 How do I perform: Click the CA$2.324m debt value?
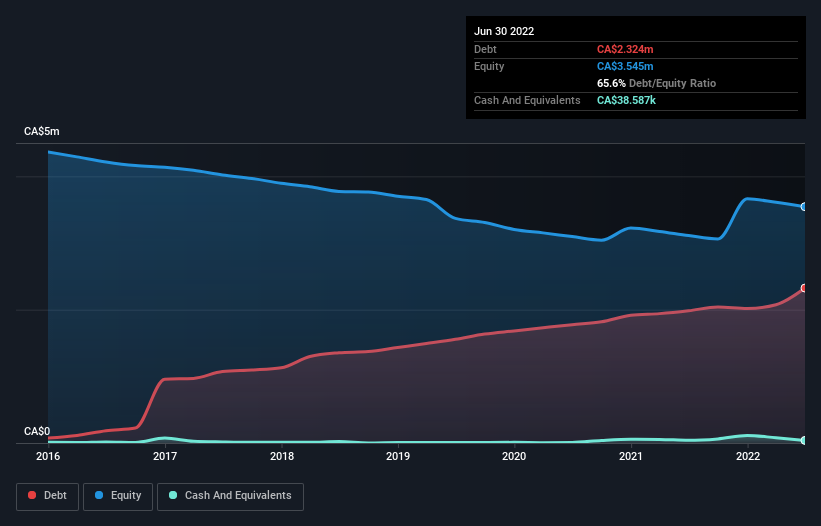pyautogui.click(x=625, y=49)
